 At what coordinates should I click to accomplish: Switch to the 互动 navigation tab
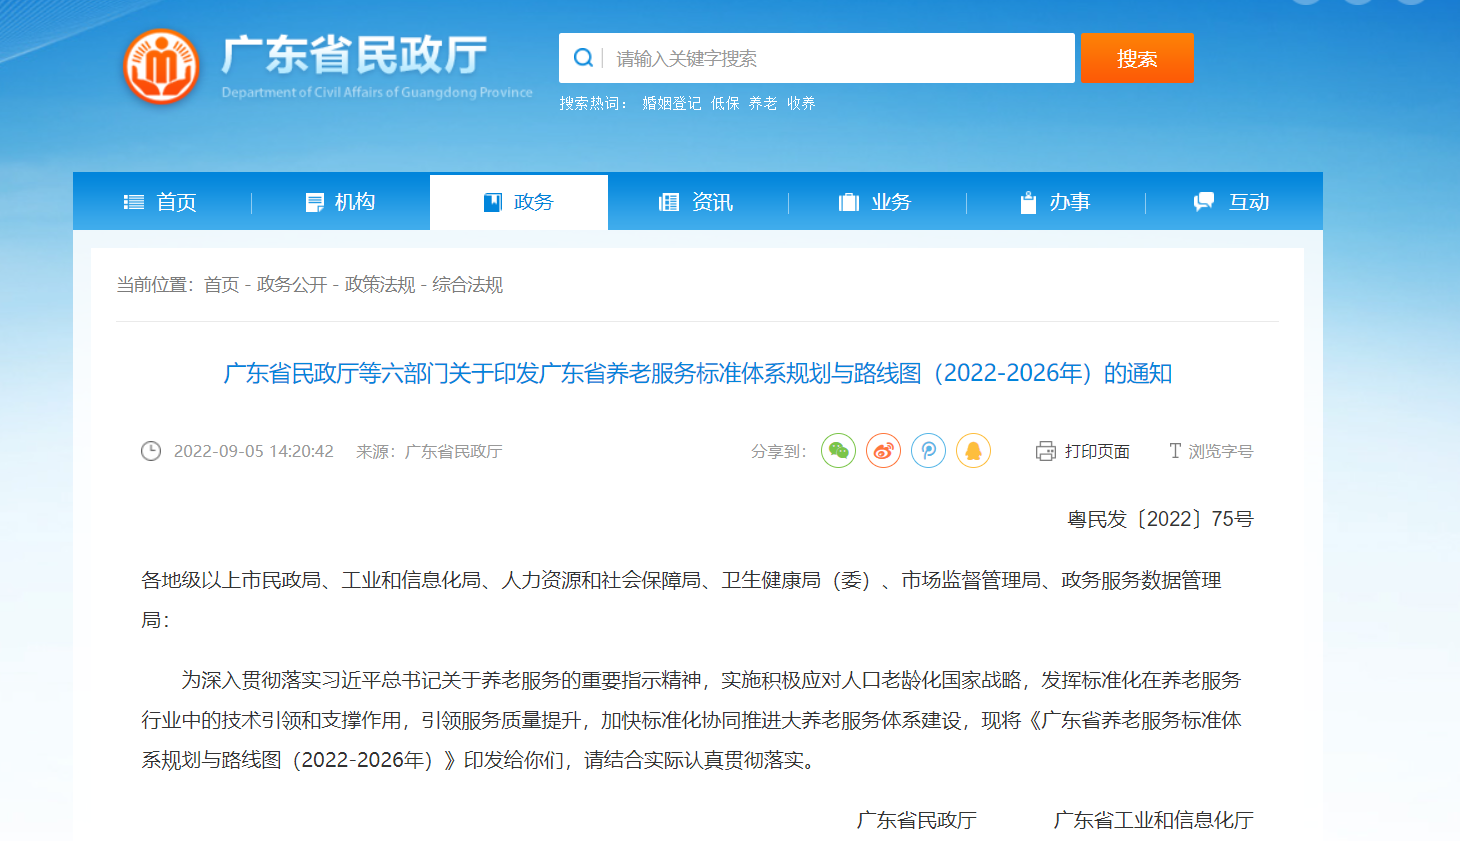1234,202
